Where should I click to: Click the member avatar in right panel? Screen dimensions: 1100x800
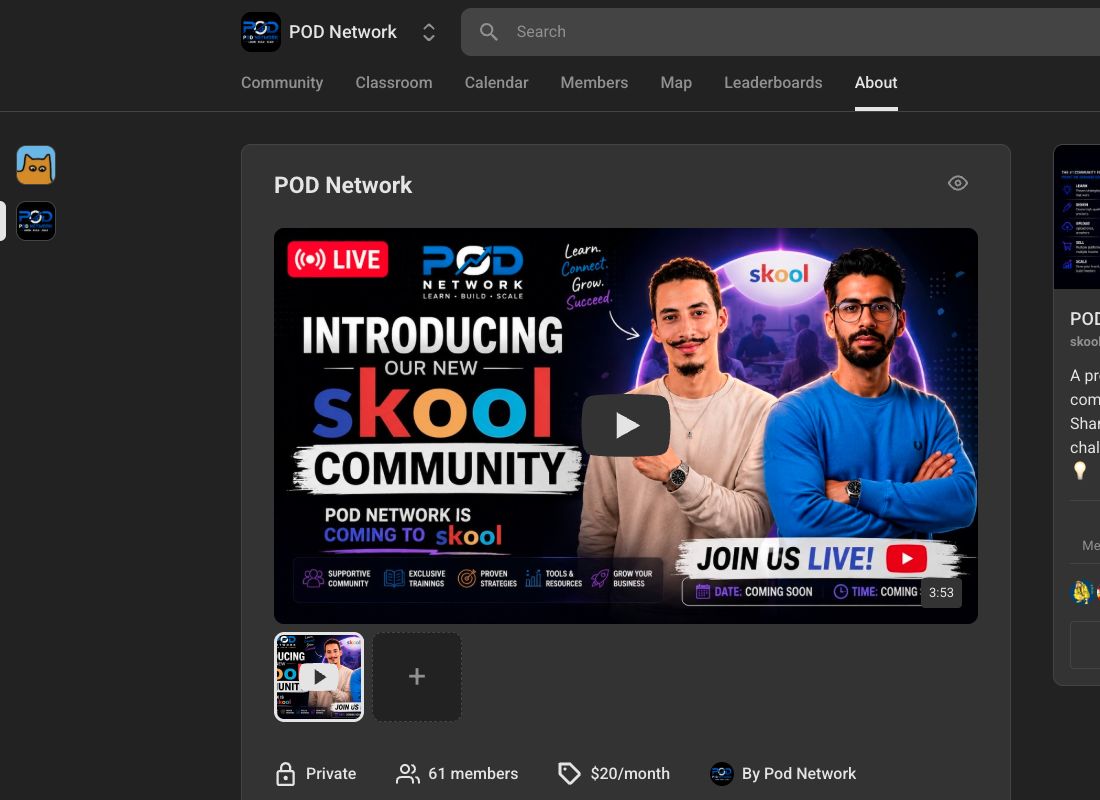[x=1082, y=592]
